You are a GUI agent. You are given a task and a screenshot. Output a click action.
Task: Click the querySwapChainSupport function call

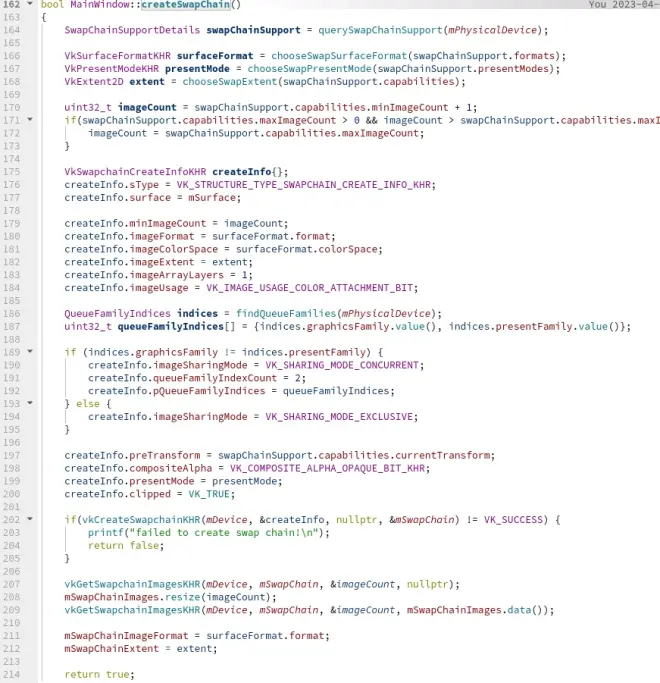[380, 30]
